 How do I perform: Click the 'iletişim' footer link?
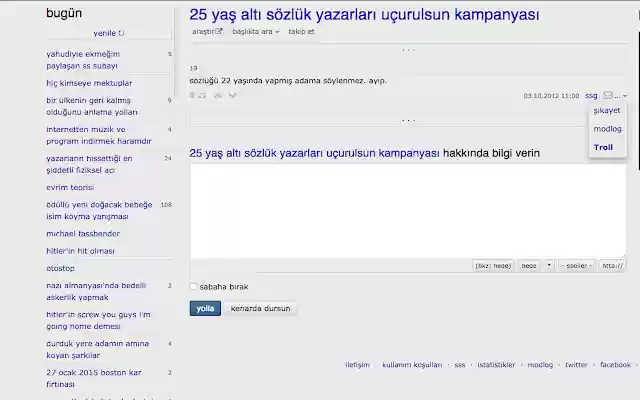point(357,365)
